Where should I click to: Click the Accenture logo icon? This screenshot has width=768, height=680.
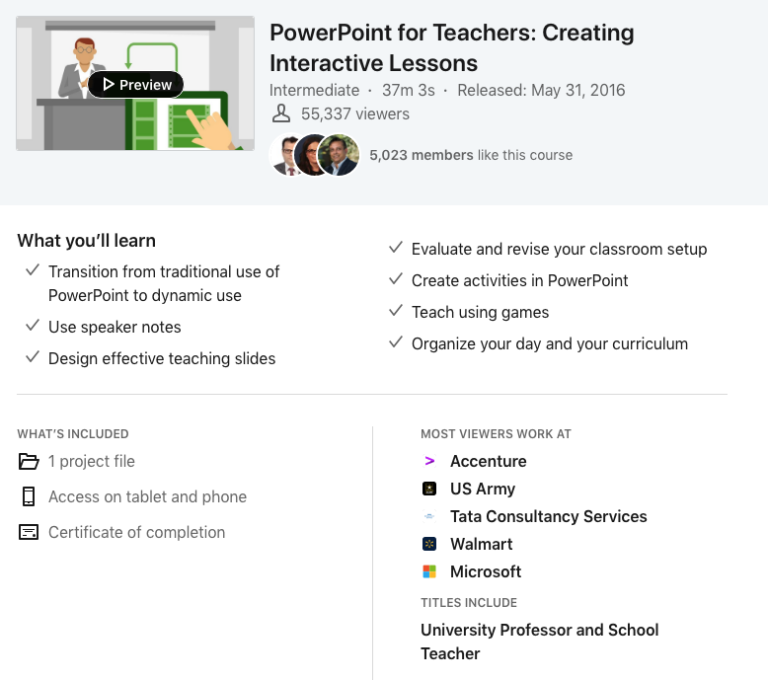pyautogui.click(x=430, y=461)
